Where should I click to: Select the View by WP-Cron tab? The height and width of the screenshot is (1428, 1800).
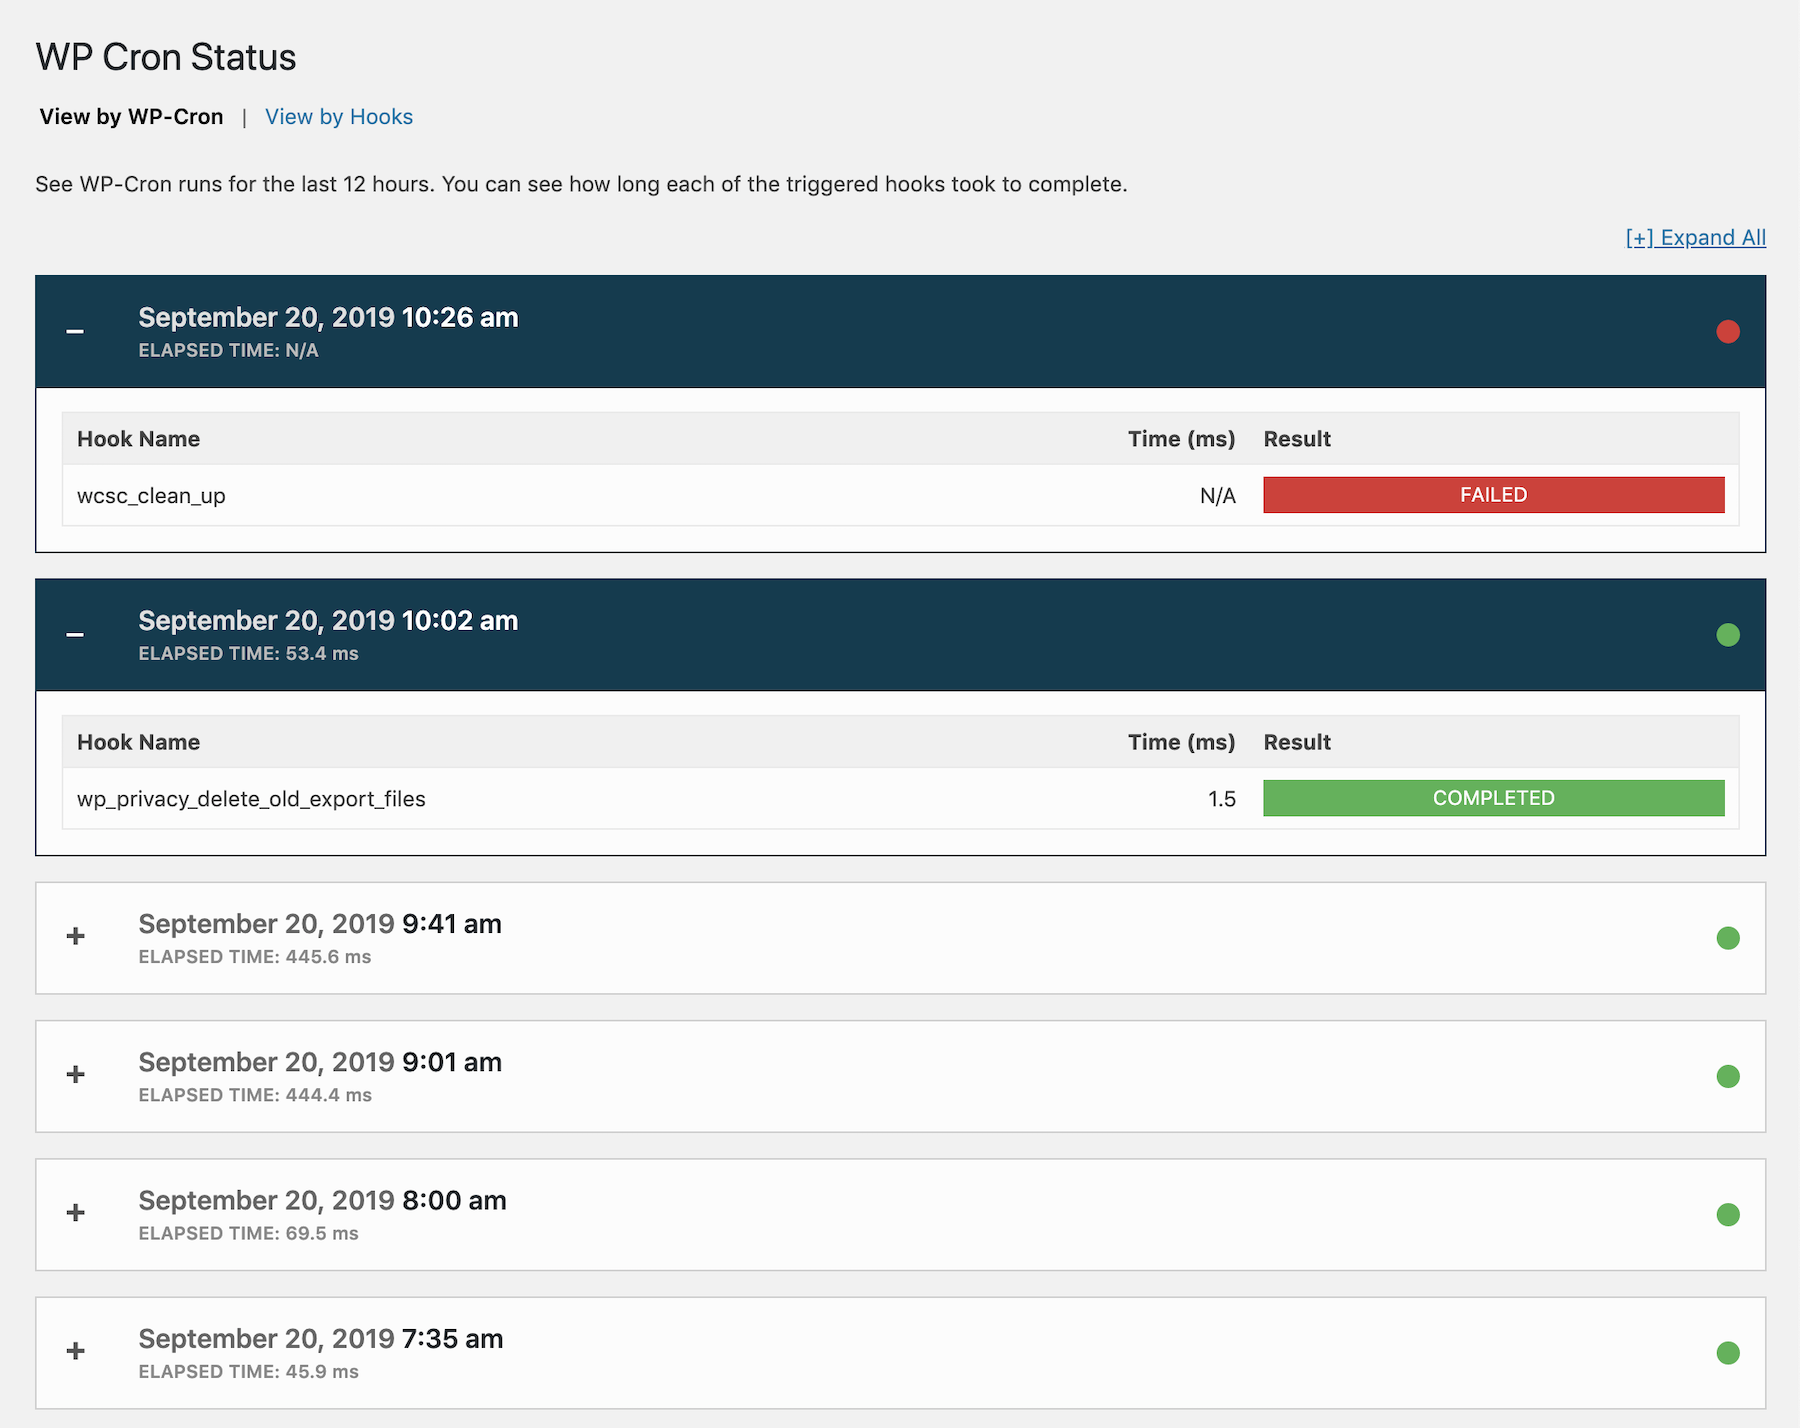(131, 116)
